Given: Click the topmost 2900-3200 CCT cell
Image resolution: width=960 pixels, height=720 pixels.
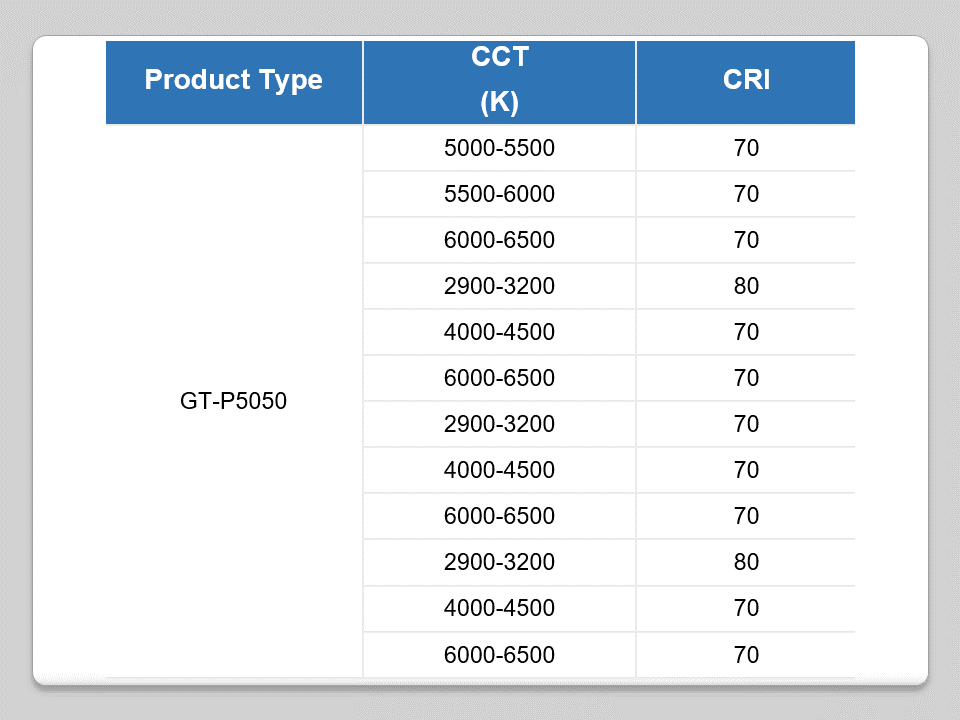Looking at the screenshot, I should (499, 286).
